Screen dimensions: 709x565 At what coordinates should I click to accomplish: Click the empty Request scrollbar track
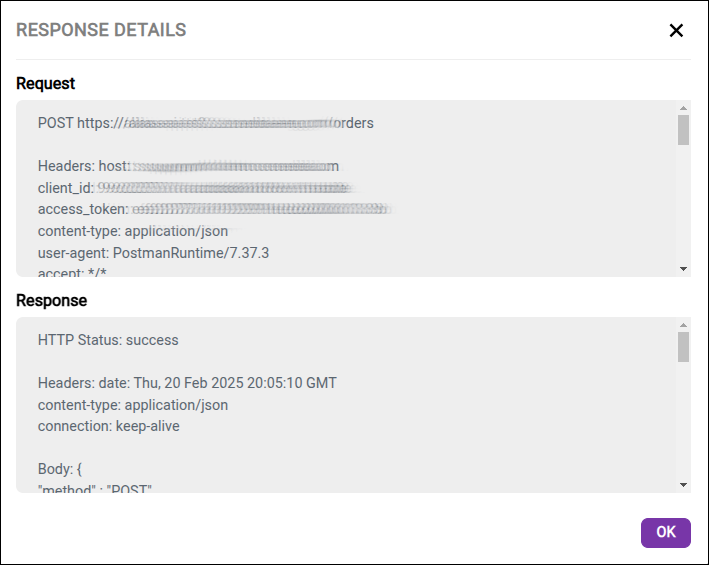[683, 210]
